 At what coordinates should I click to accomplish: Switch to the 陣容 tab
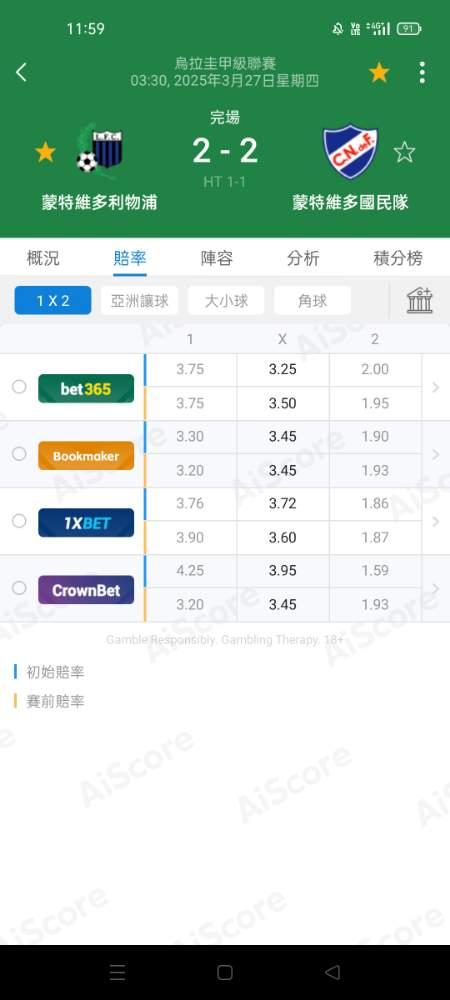coord(217,258)
